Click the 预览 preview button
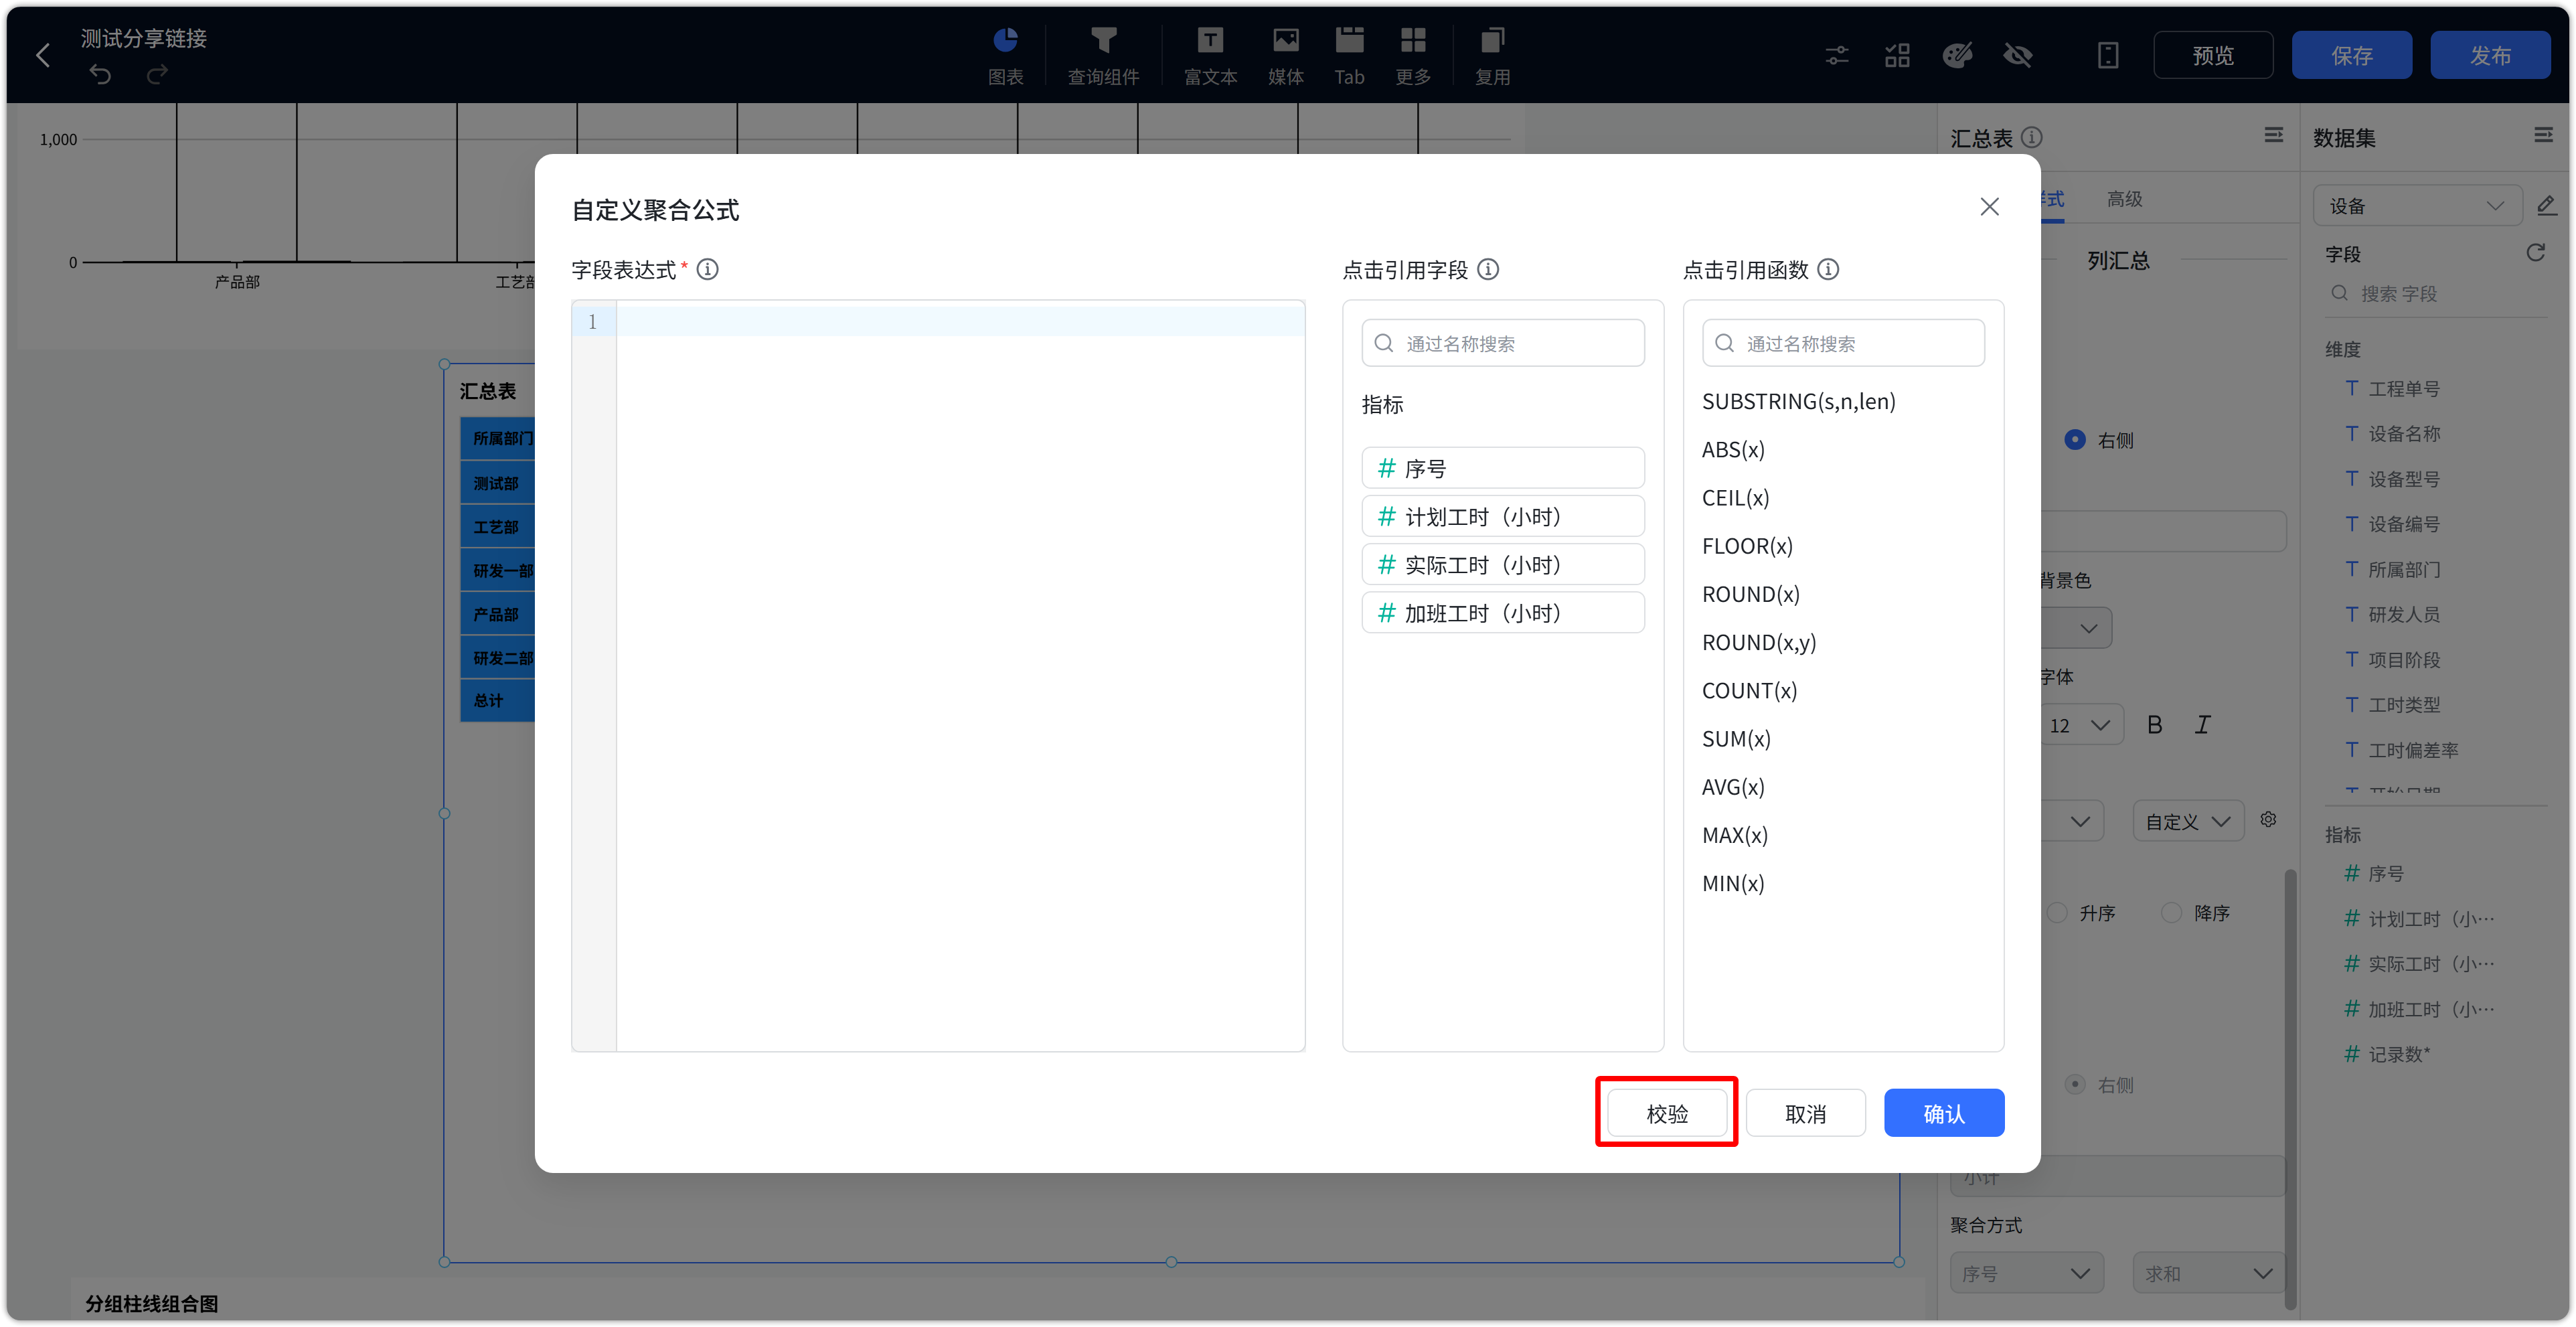This screenshot has width=2576, height=1327. 2212,55
